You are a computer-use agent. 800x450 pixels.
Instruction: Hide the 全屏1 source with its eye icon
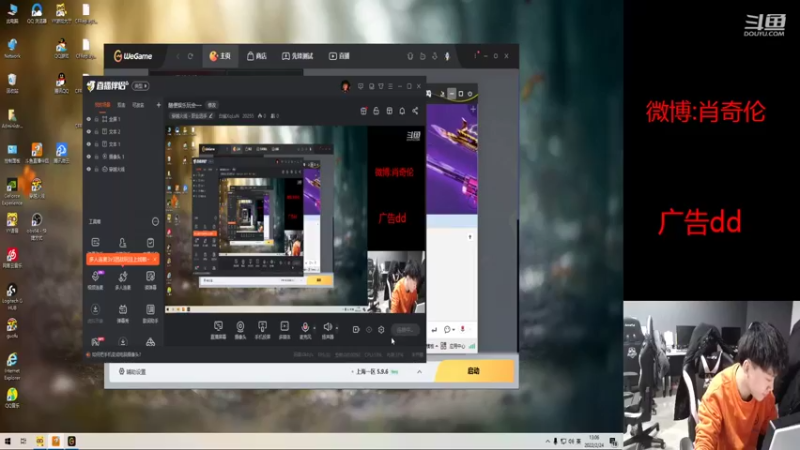point(89,119)
